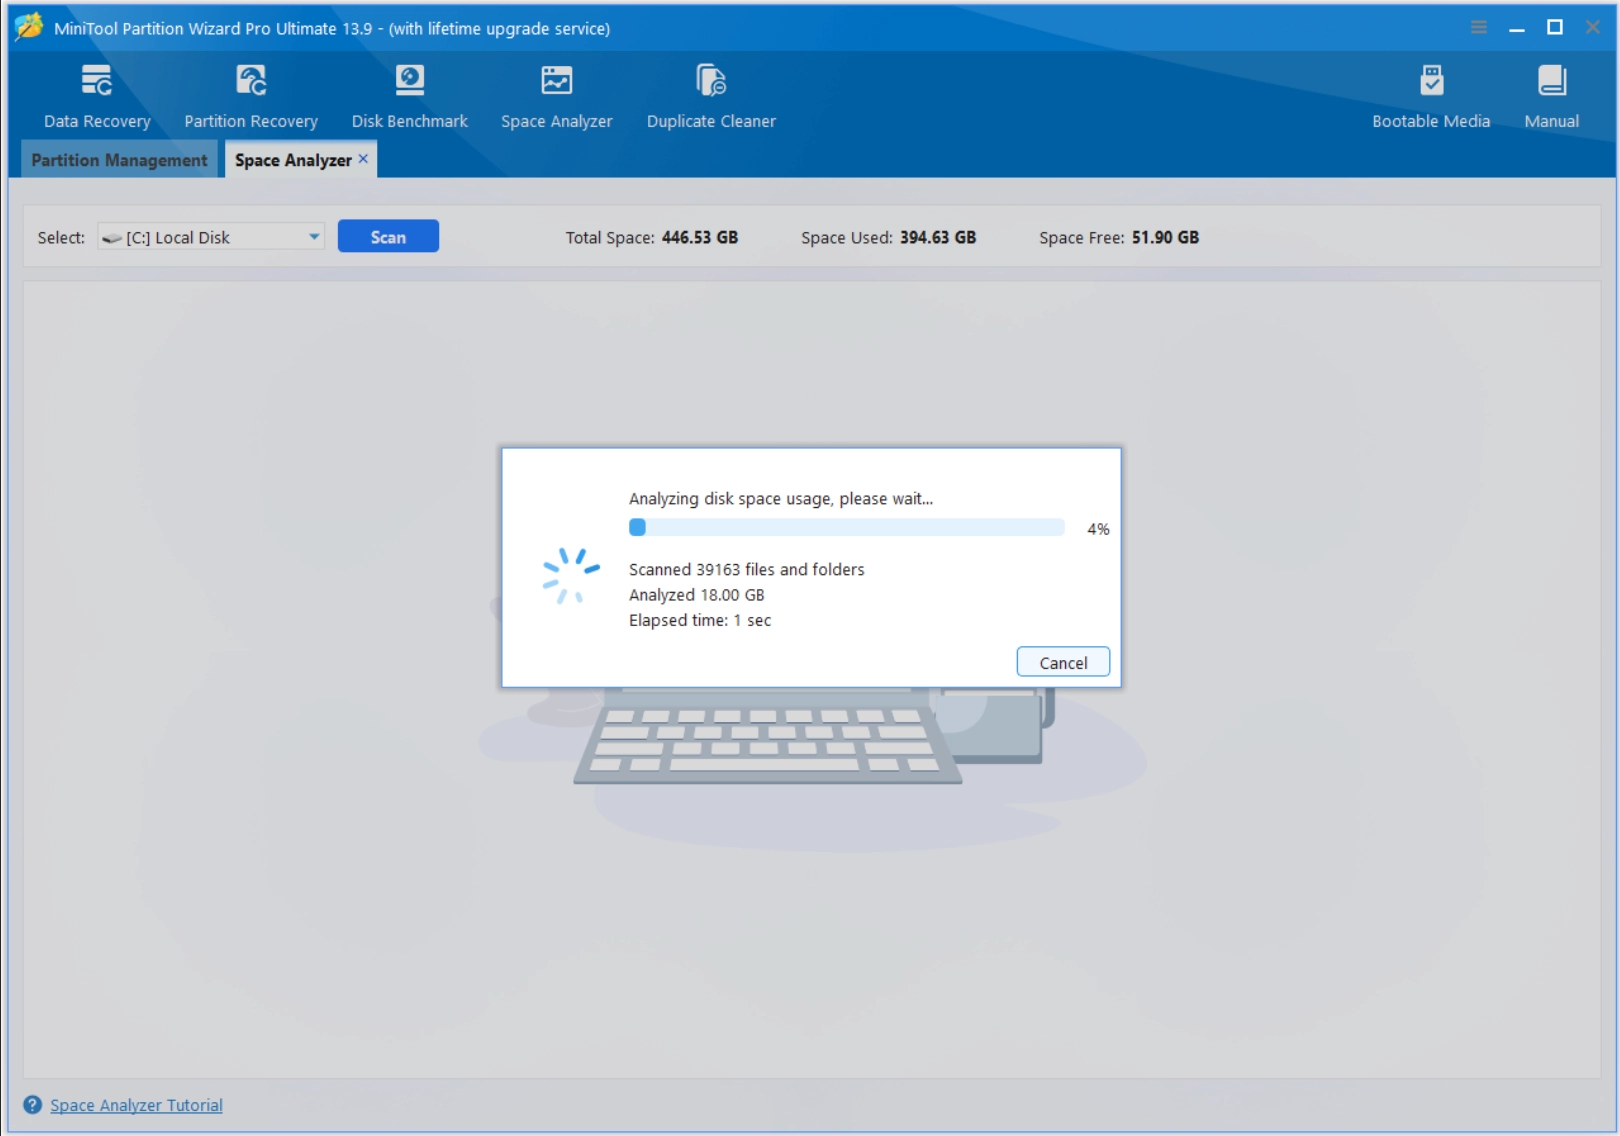Open the Duplicate Cleaner tool

[x=711, y=80]
